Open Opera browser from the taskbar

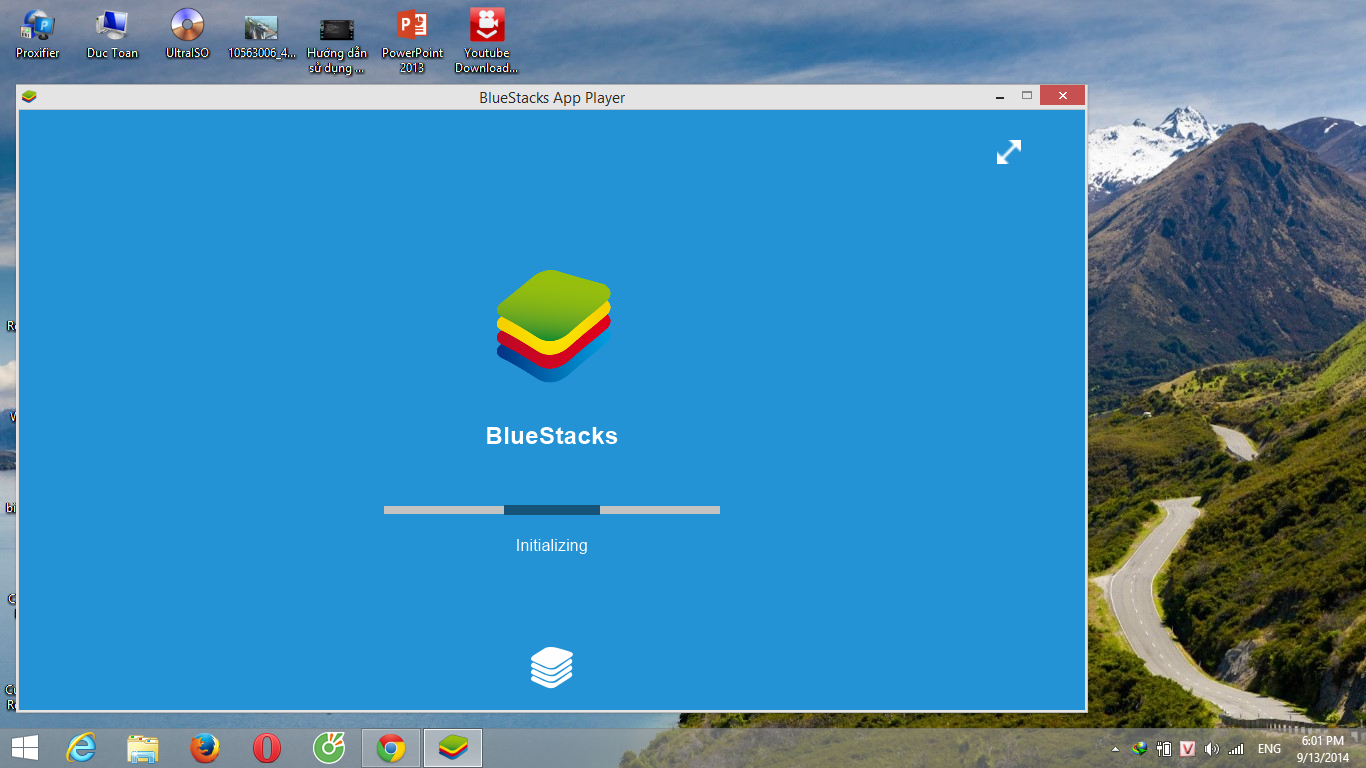pyautogui.click(x=266, y=748)
